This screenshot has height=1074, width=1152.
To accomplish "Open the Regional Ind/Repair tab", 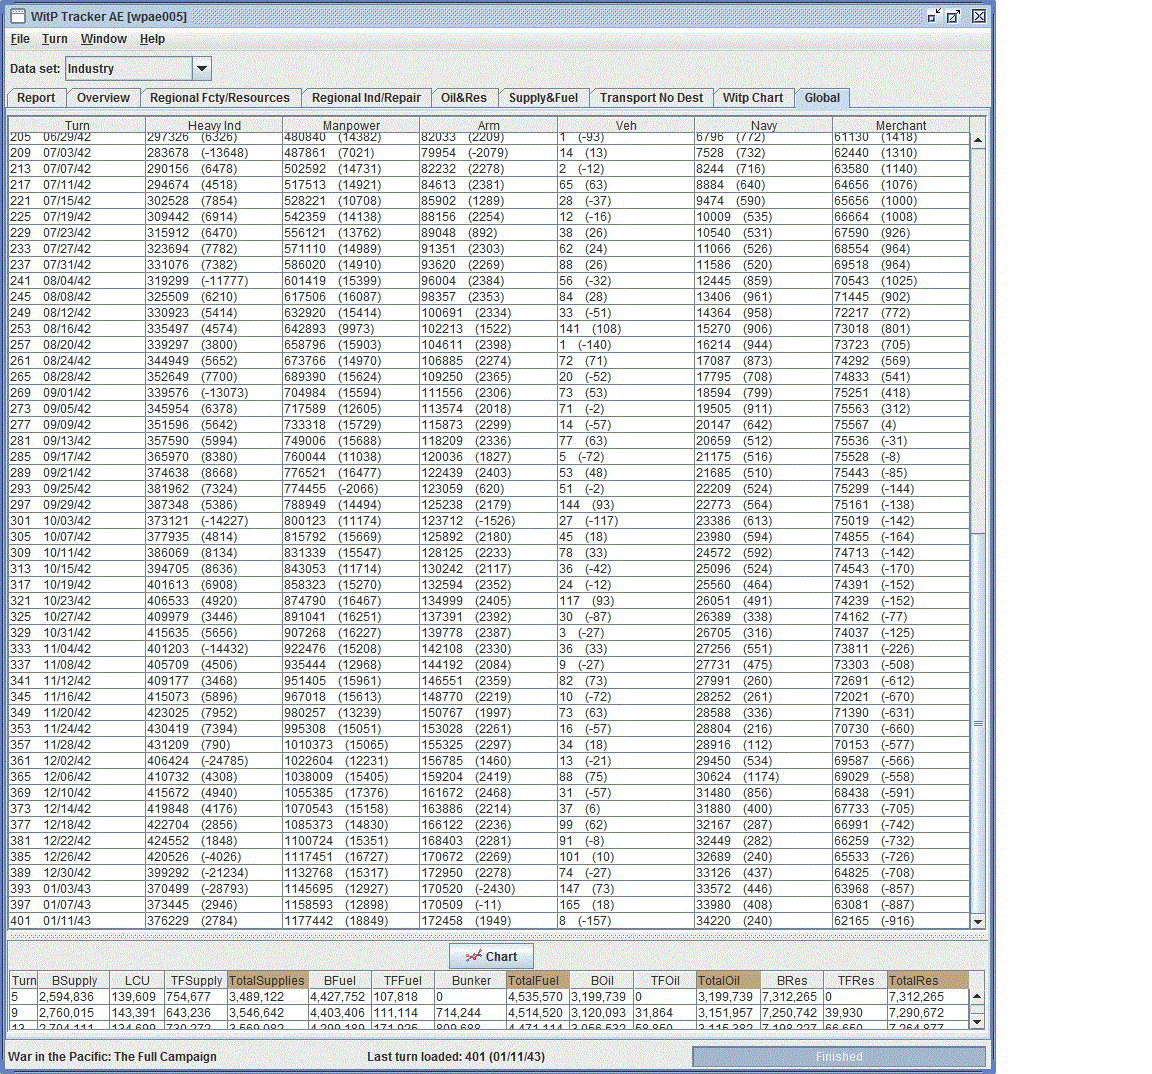I will 366,98.
